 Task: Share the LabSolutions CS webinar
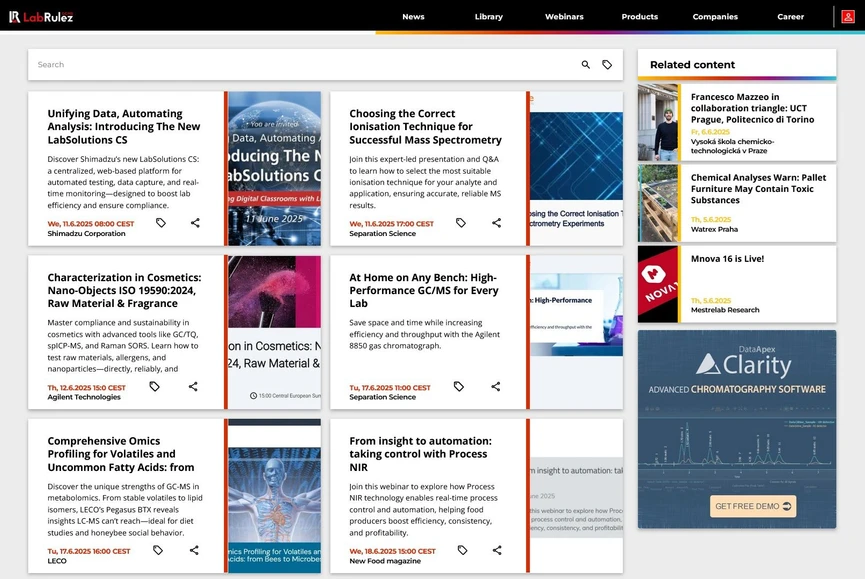tap(195, 223)
